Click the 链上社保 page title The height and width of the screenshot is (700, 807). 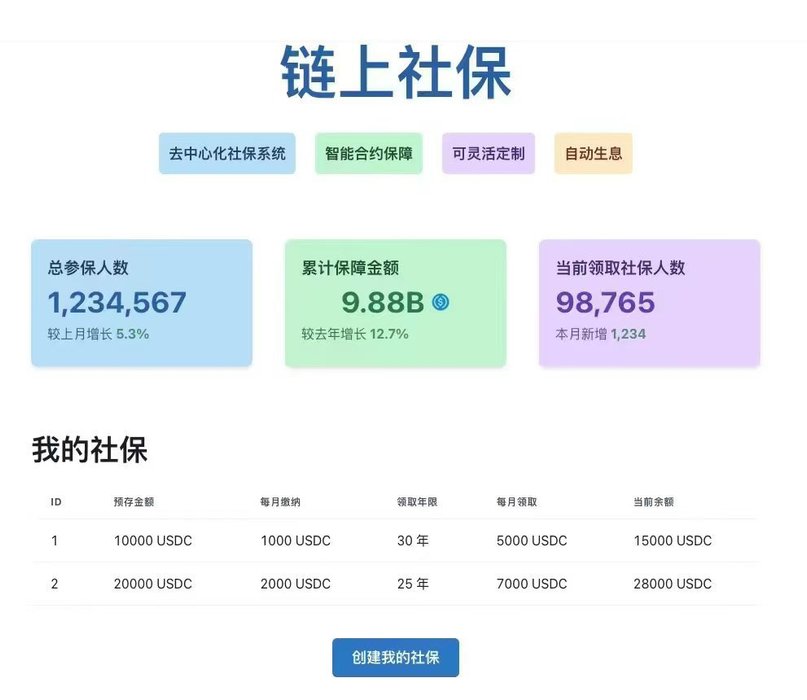point(396,72)
